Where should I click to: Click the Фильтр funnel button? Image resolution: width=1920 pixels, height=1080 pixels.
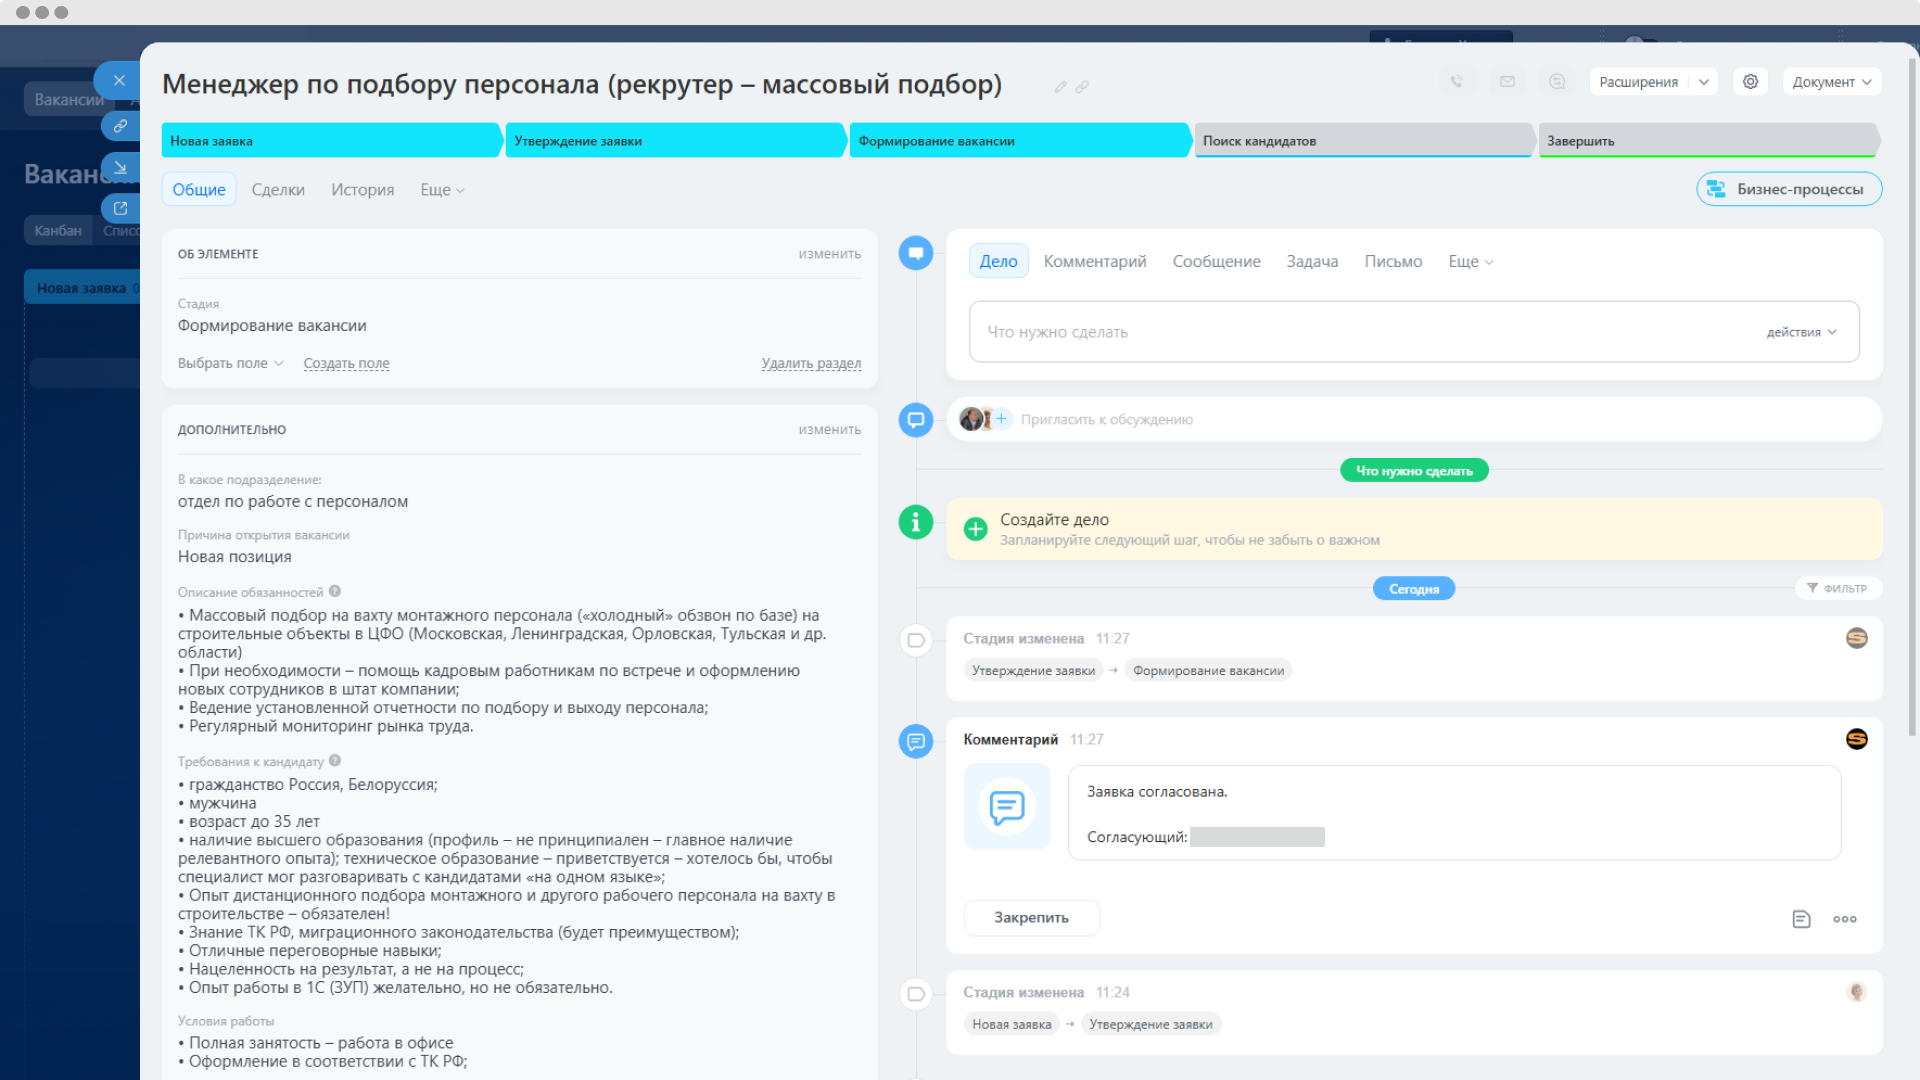pyautogui.click(x=1838, y=588)
